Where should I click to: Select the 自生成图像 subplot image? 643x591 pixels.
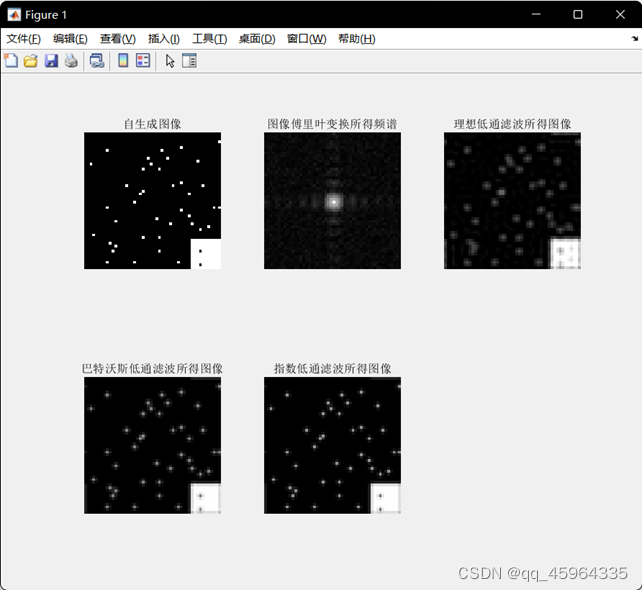(153, 201)
